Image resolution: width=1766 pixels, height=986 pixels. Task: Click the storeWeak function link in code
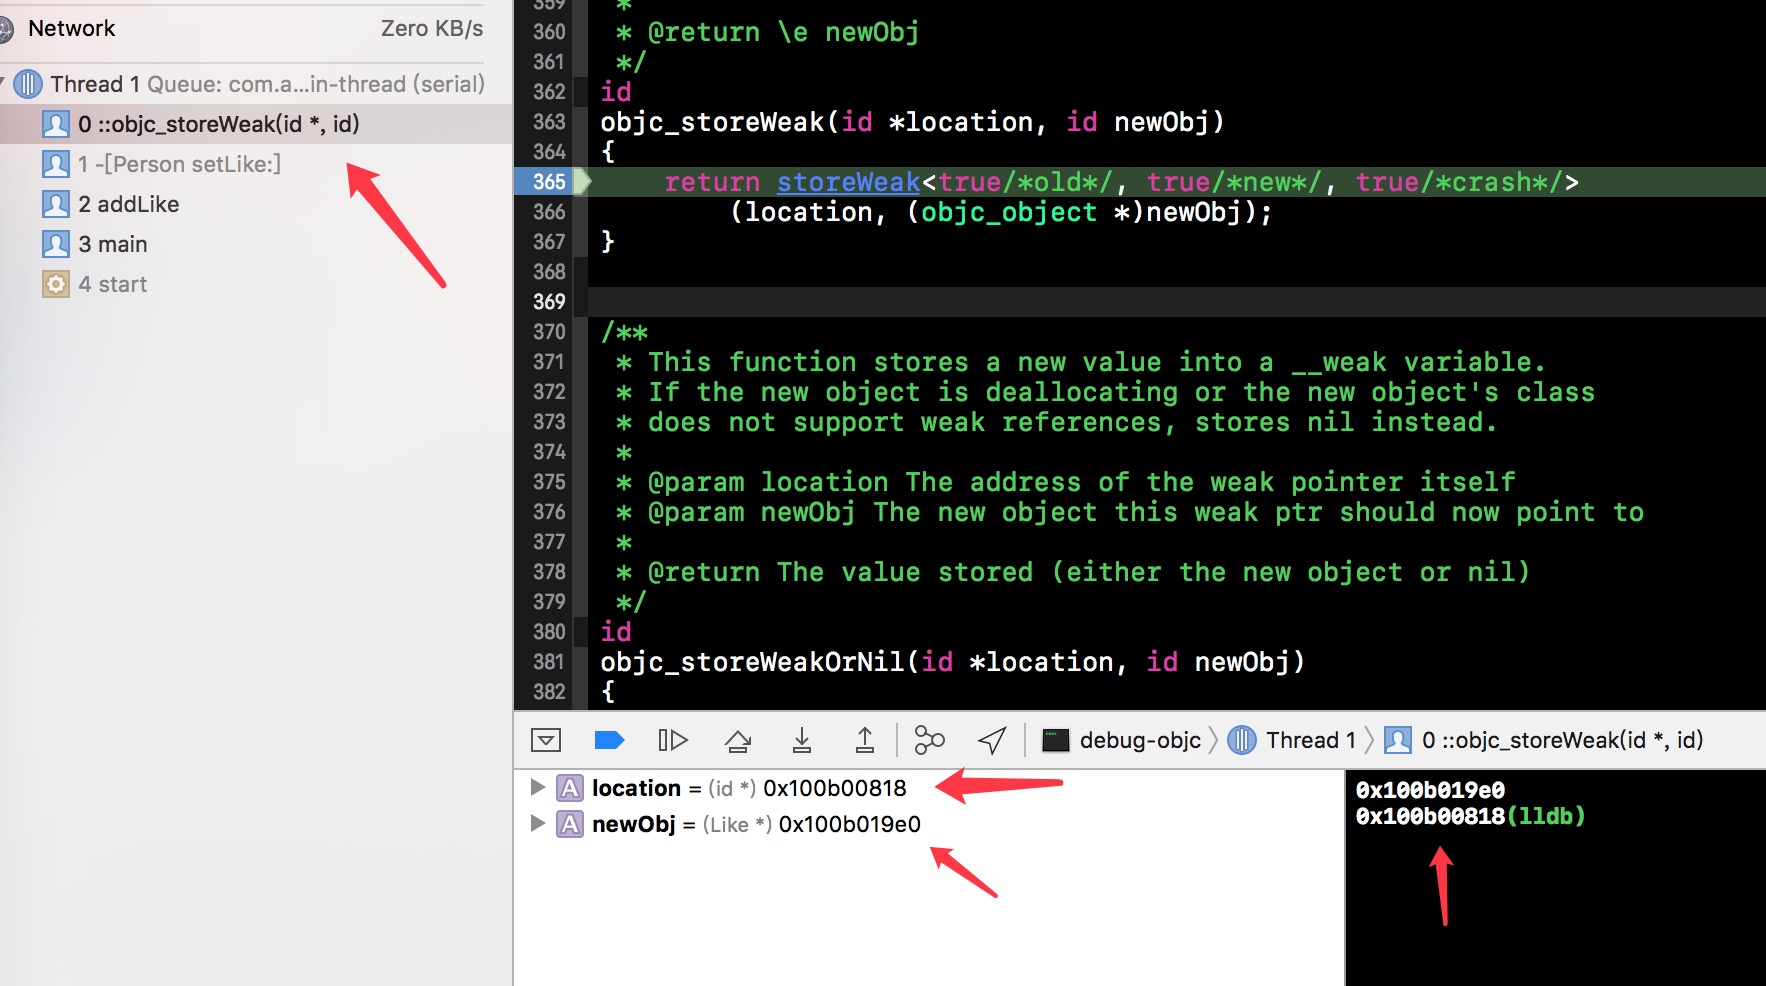848,182
